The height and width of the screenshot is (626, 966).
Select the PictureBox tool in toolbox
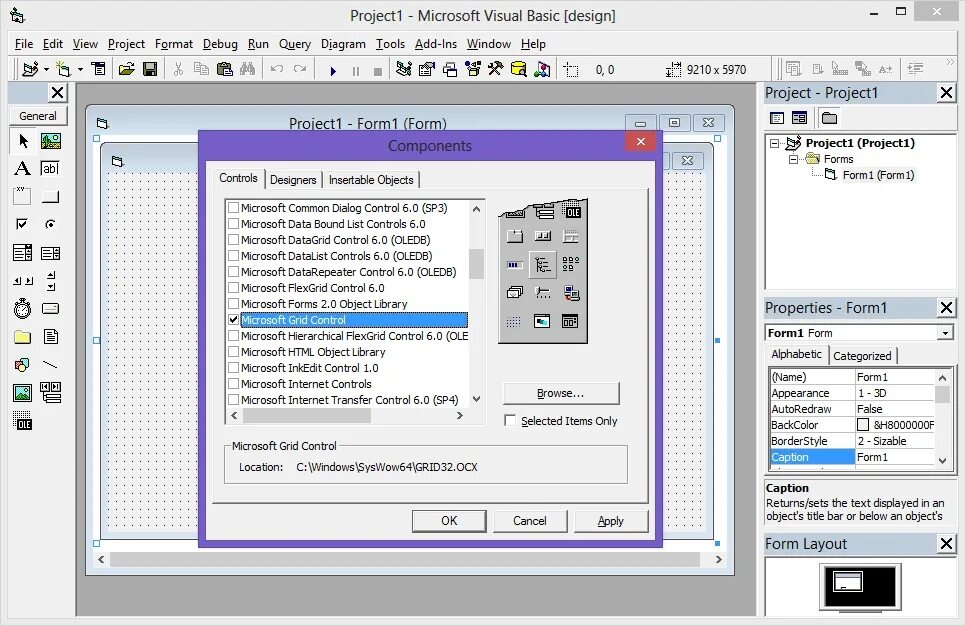tap(51, 141)
